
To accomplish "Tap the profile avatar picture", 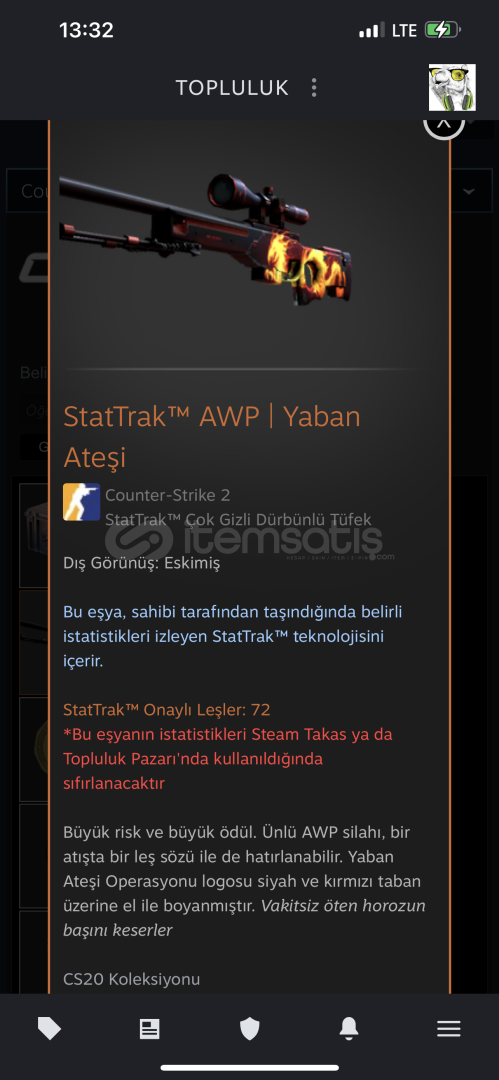I will [x=452, y=87].
